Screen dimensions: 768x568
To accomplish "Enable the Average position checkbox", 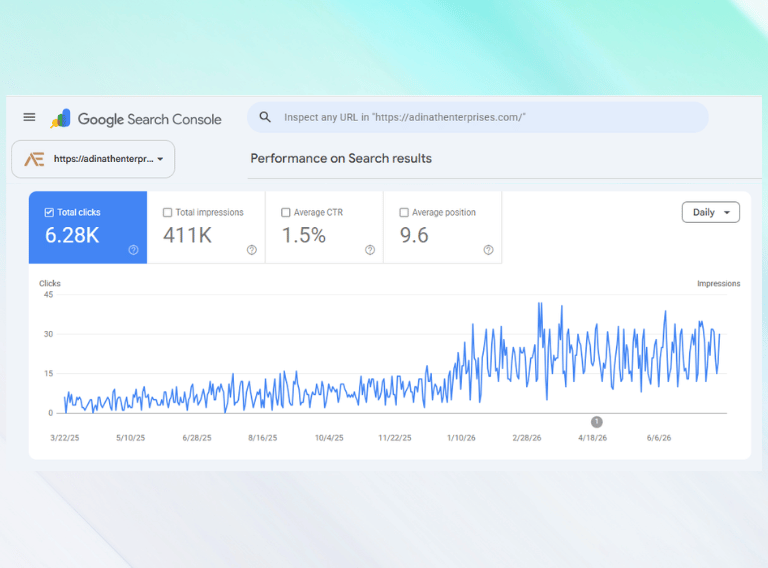I will 404,213.
